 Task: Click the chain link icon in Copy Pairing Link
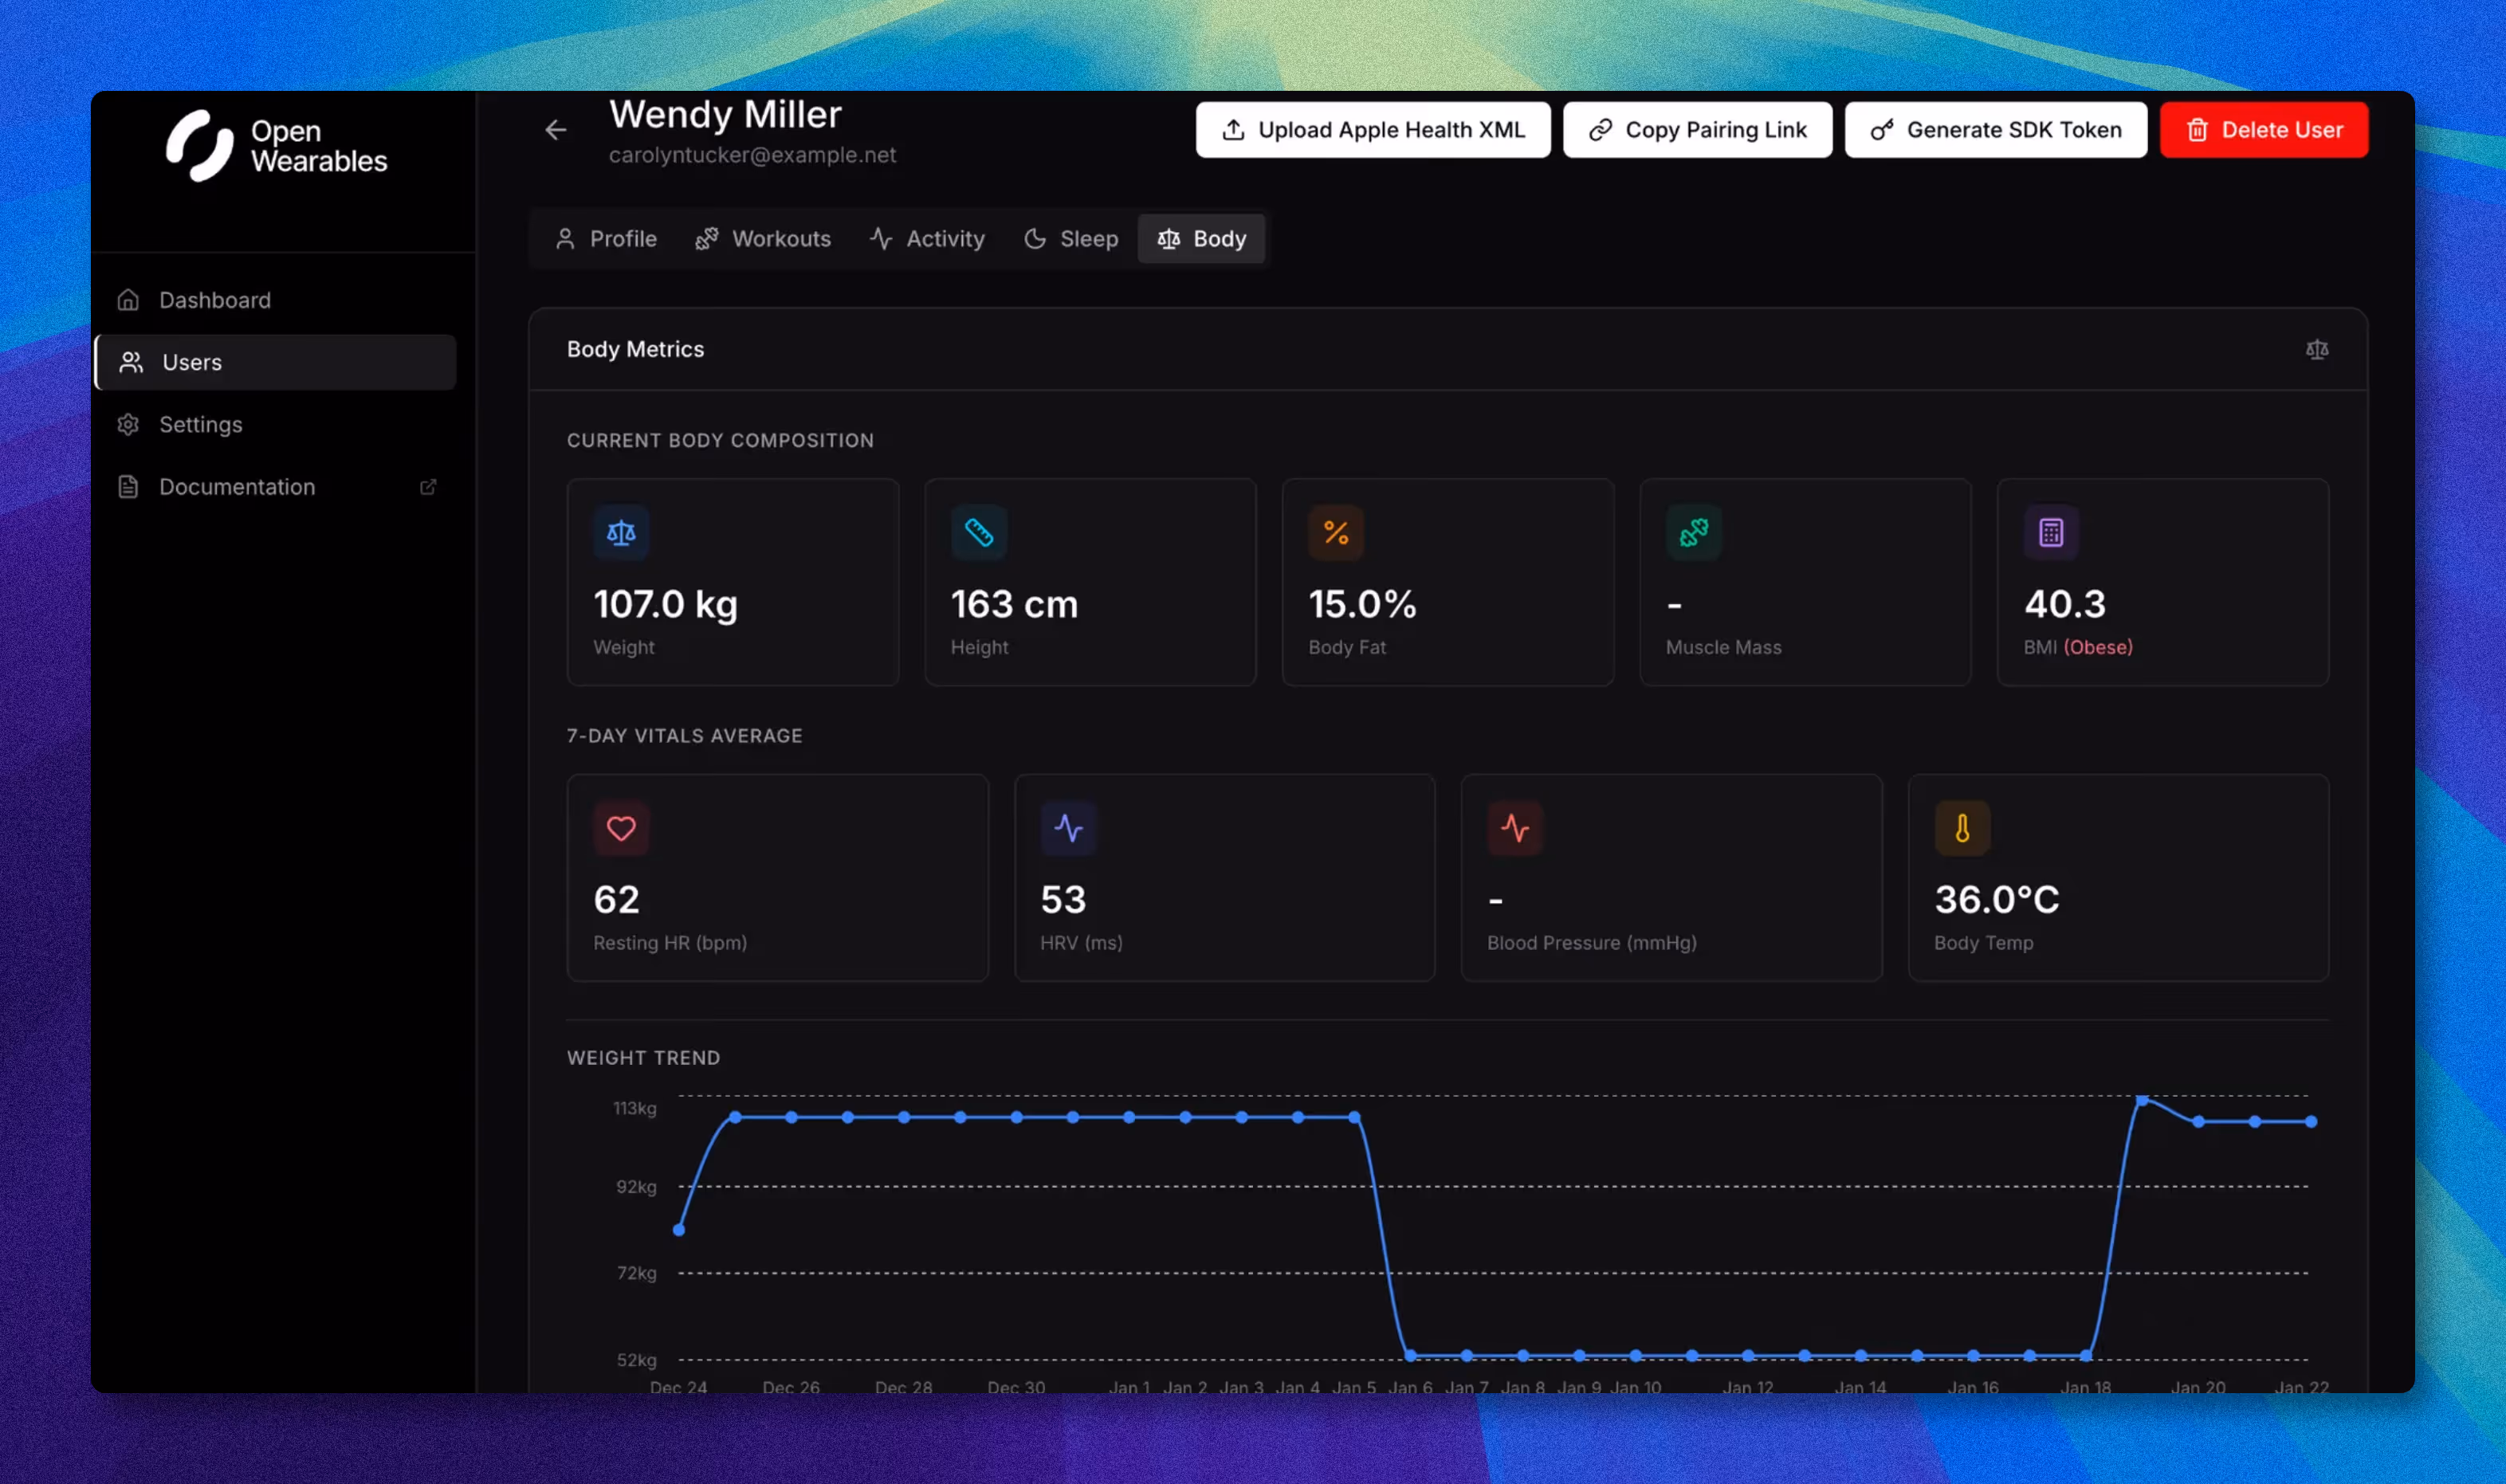[1601, 130]
